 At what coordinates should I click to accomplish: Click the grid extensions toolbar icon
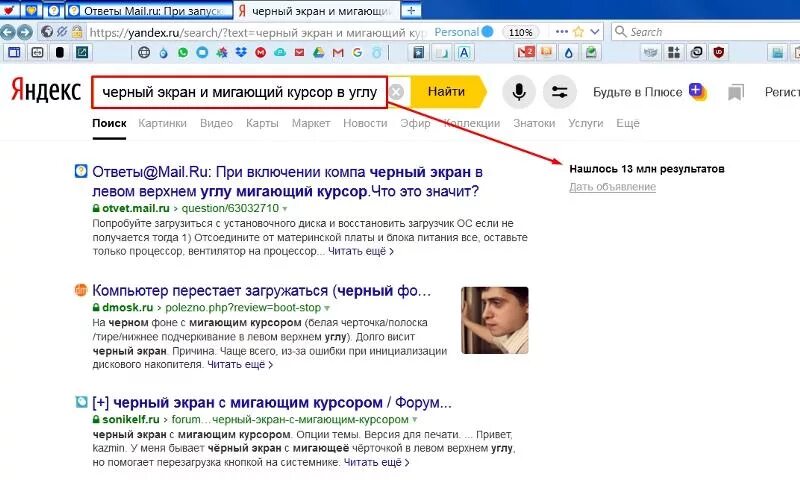[674, 52]
